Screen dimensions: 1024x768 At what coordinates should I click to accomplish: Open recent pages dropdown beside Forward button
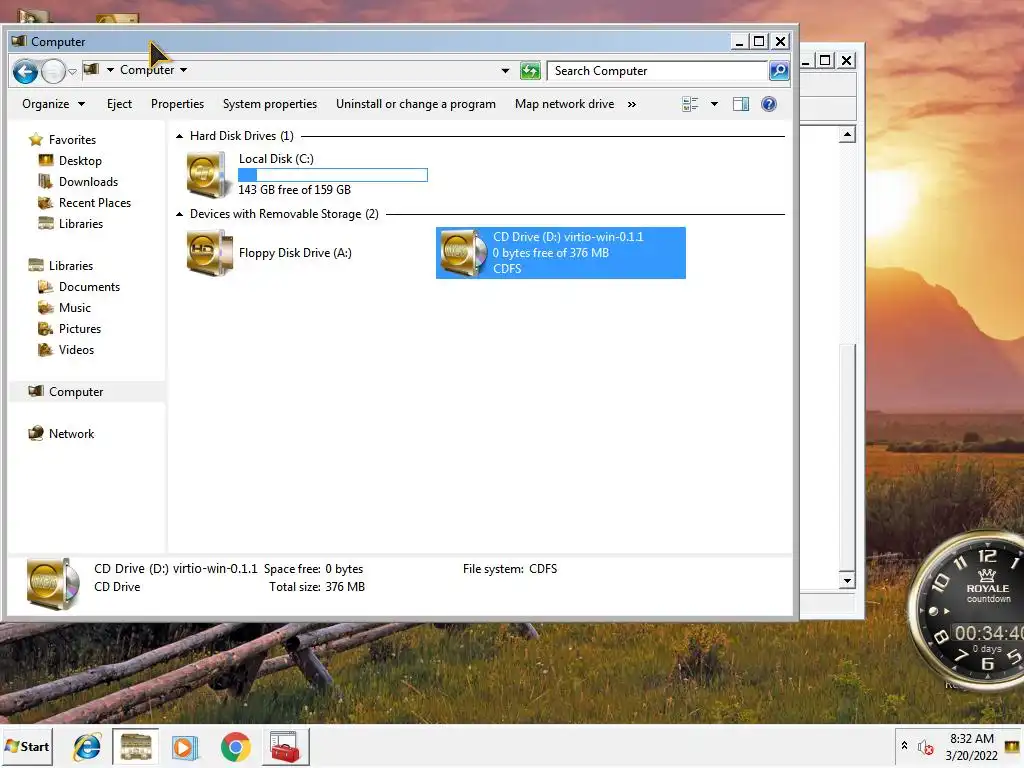[72, 71]
